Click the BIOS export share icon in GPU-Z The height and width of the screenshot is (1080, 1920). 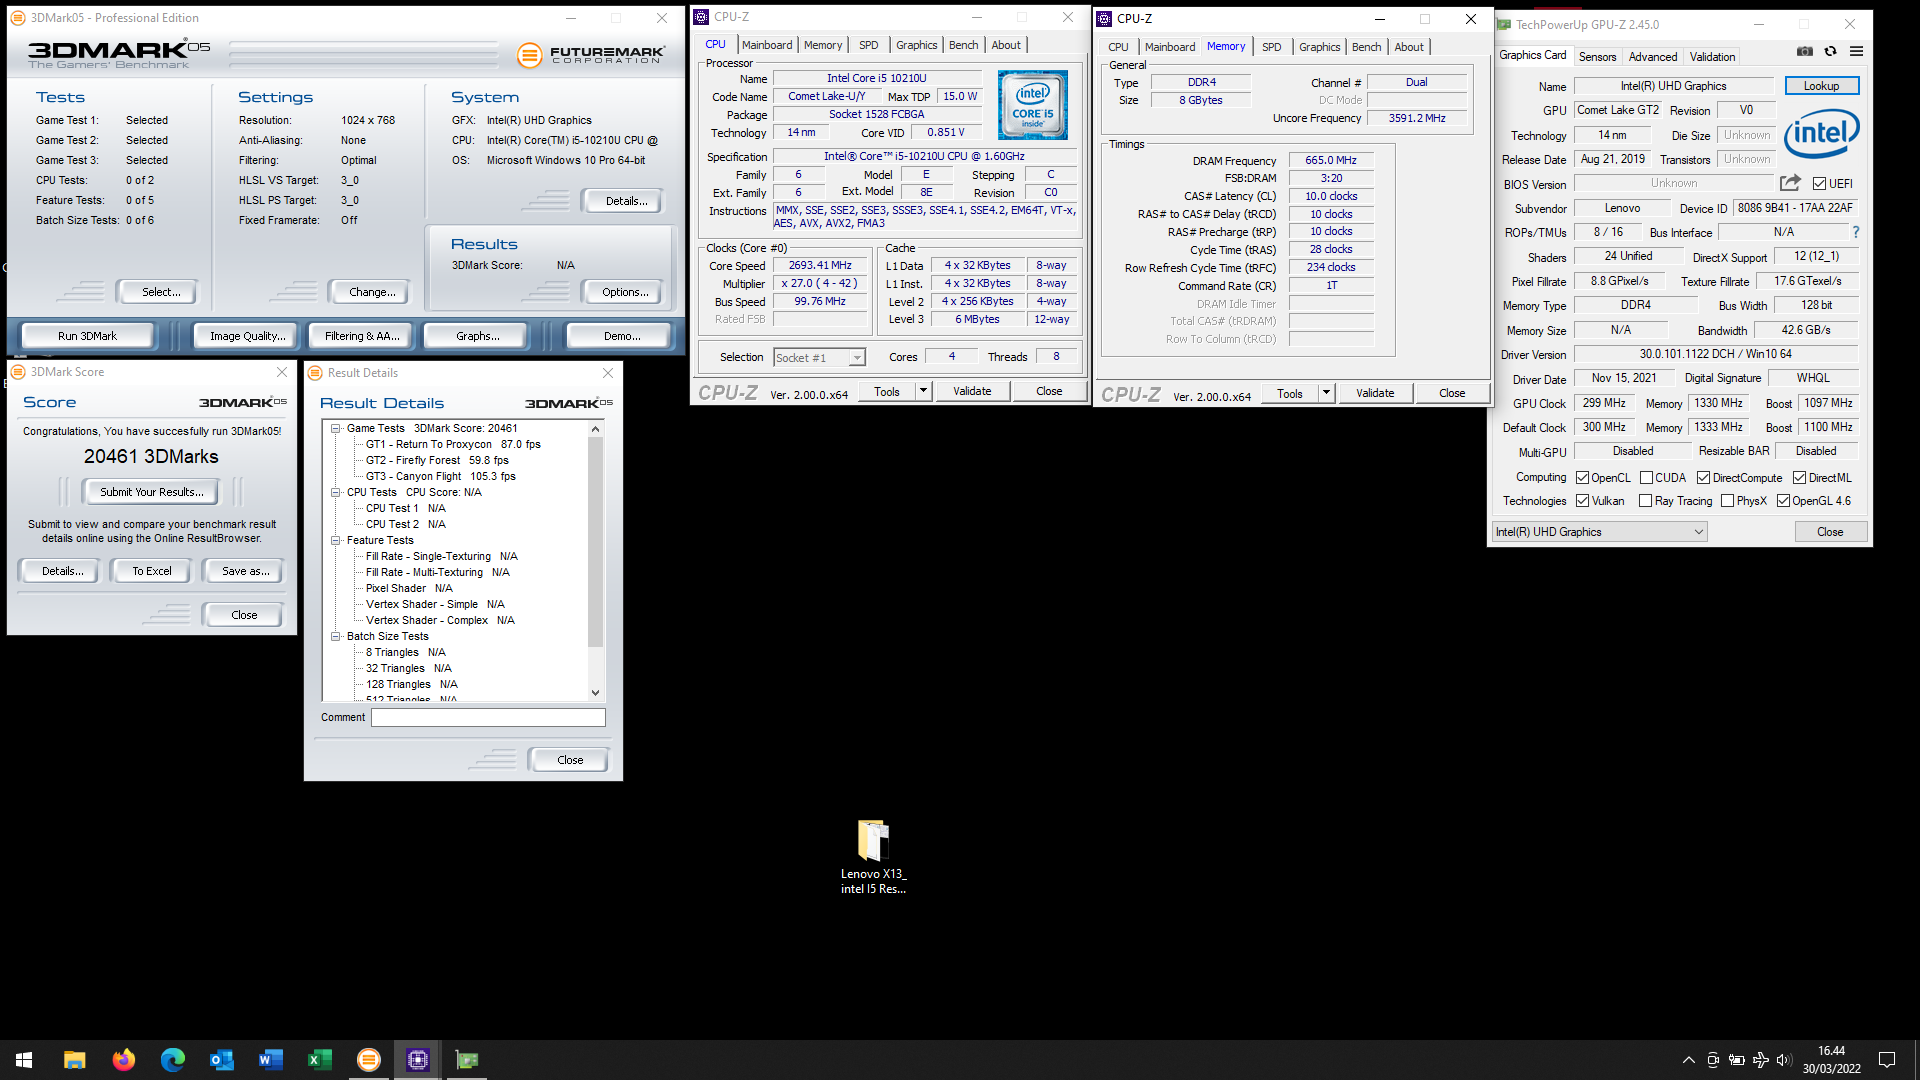coord(1790,183)
